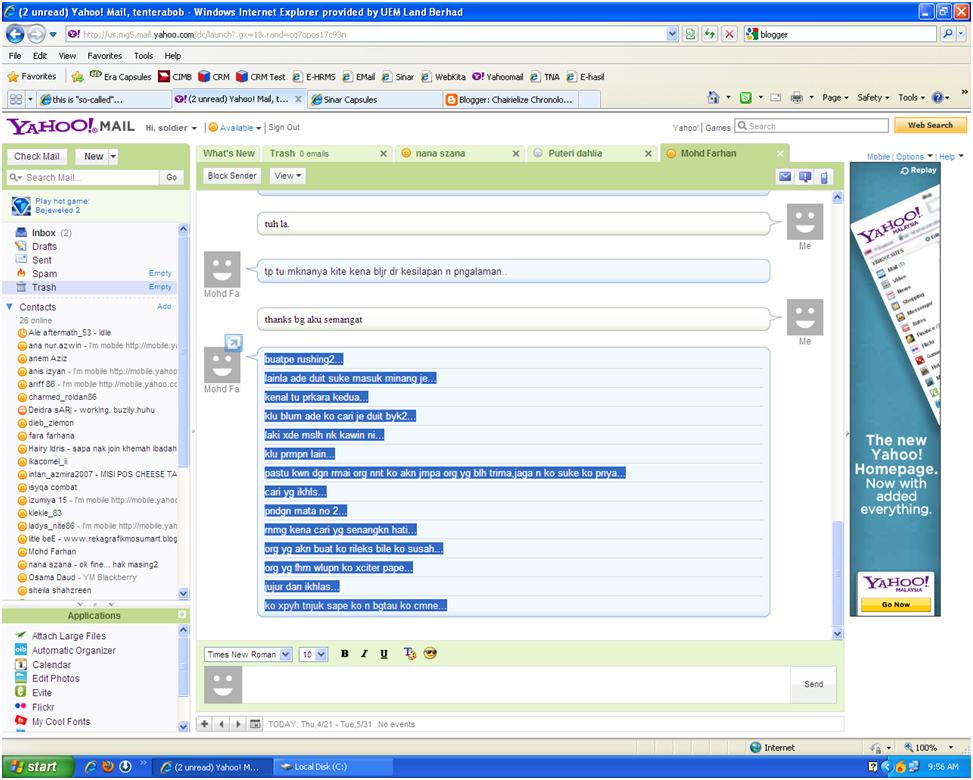Toggle Underline formatting in chat composer
Viewport: 973px width, 780px height.
tap(384, 653)
